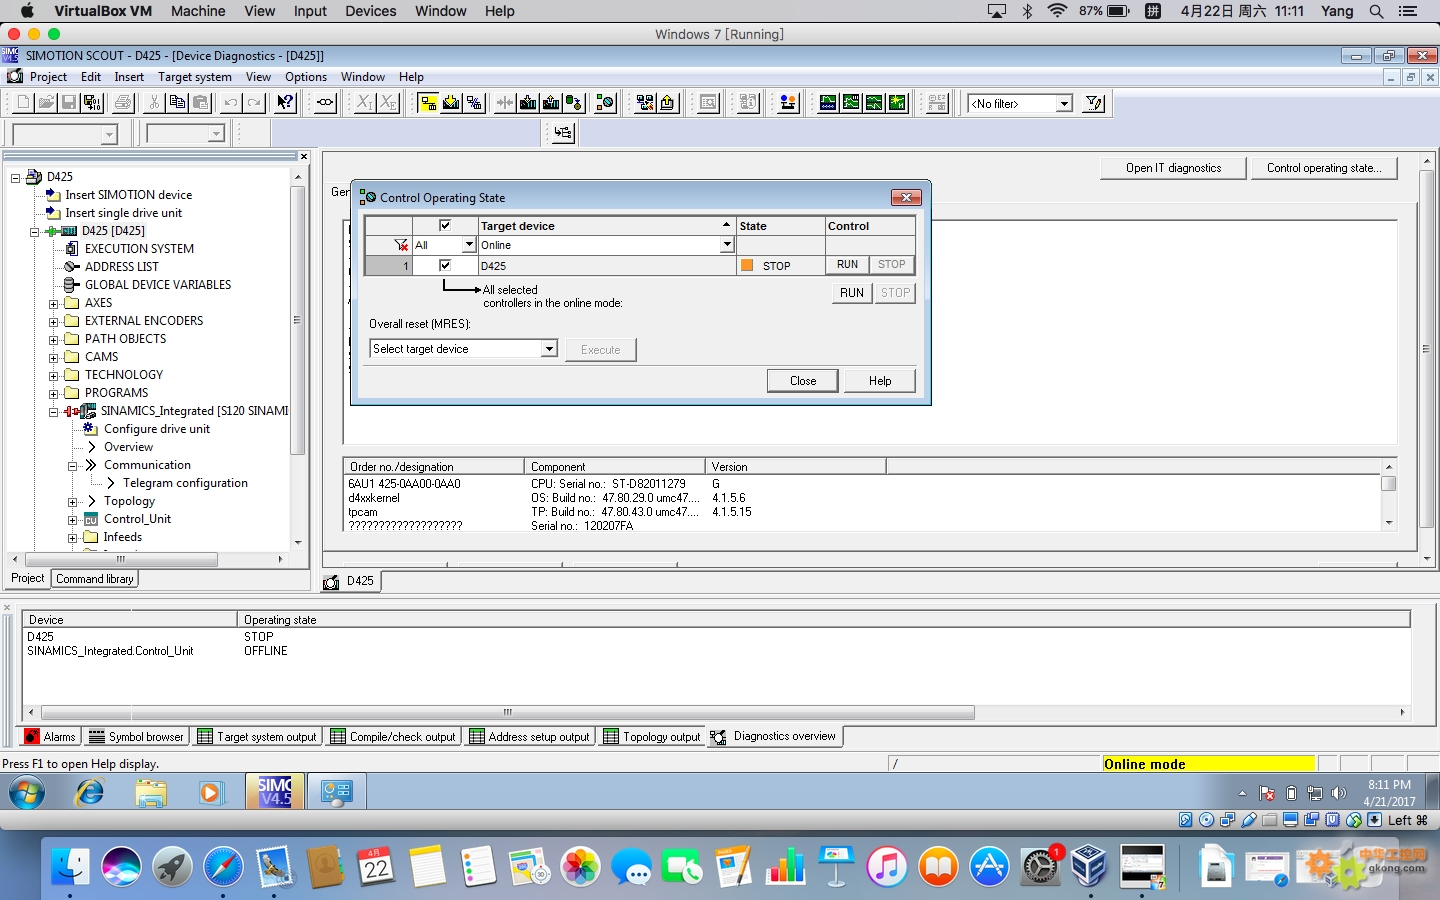Image resolution: width=1440 pixels, height=900 pixels.
Task: Open the 'Select target device' dropdown
Action: (x=549, y=349)
